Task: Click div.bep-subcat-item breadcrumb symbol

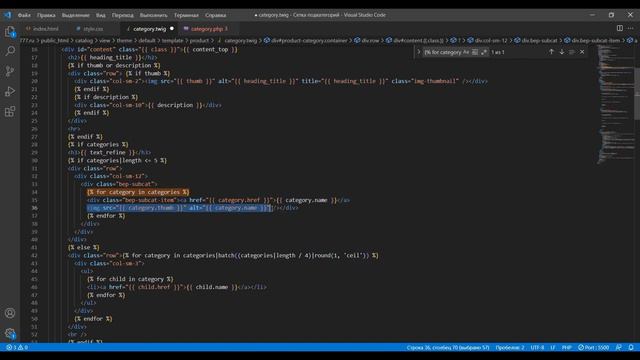Action: 596,40
